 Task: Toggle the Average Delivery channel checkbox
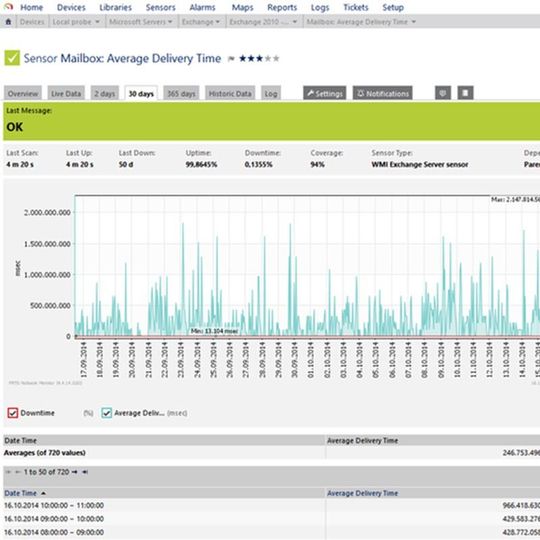click(x=107, y=413)
